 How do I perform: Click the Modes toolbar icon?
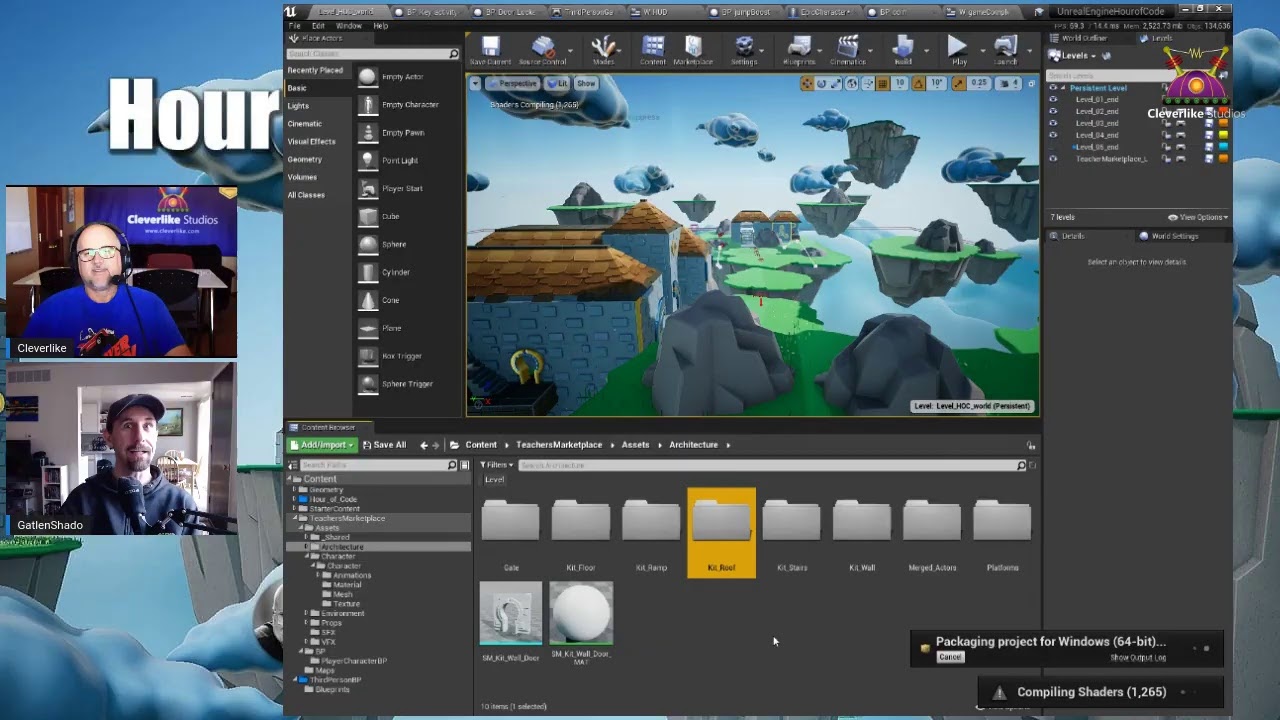(x=603, y=47)
